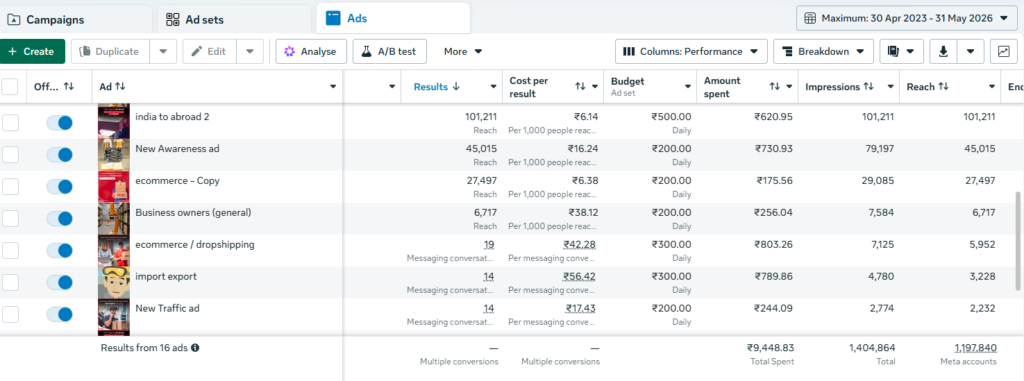Expand the Edit options arrow
Viewport: 1024px width, 381px height.
tap(250, 52)
